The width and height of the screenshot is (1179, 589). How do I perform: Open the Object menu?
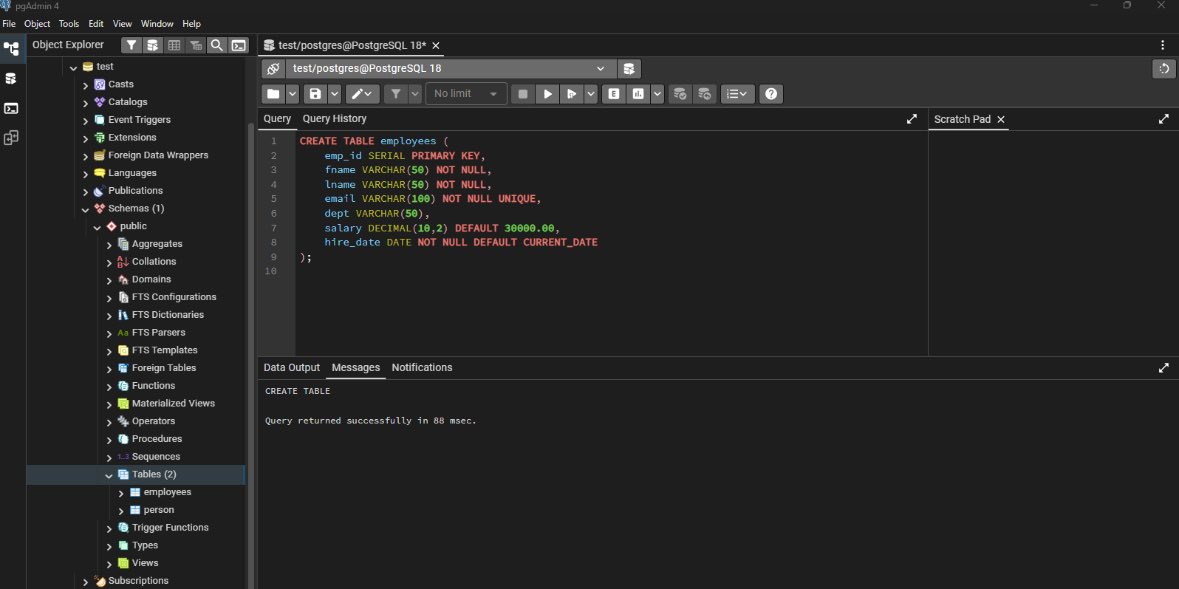tap(38, 24)
